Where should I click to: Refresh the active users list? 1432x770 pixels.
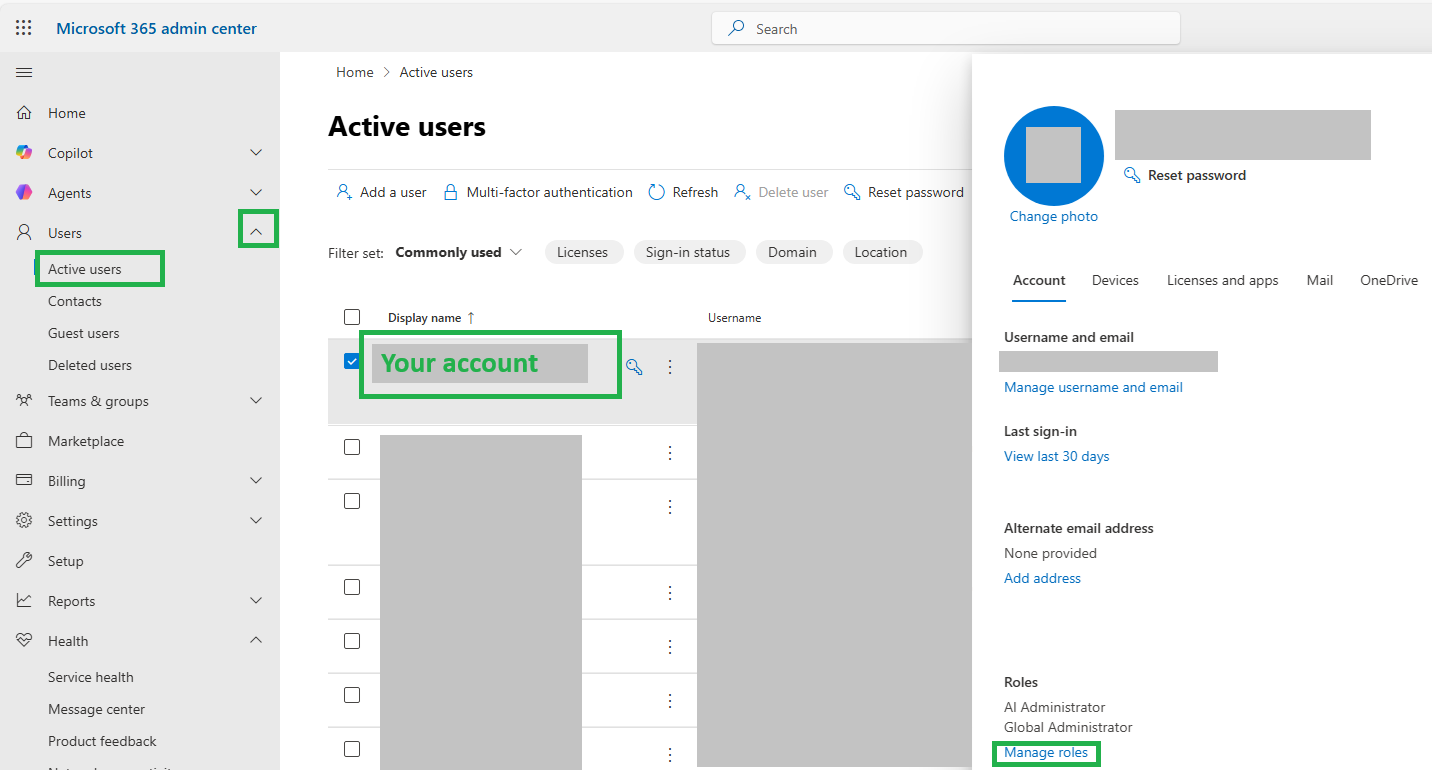point(683,192)
